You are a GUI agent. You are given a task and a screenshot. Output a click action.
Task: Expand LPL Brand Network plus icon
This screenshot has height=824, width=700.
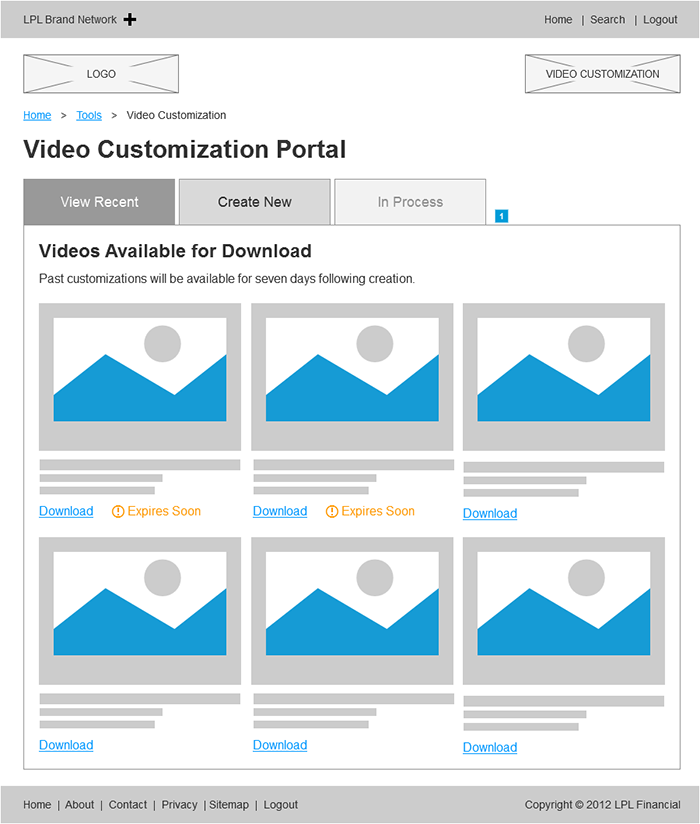130,19
